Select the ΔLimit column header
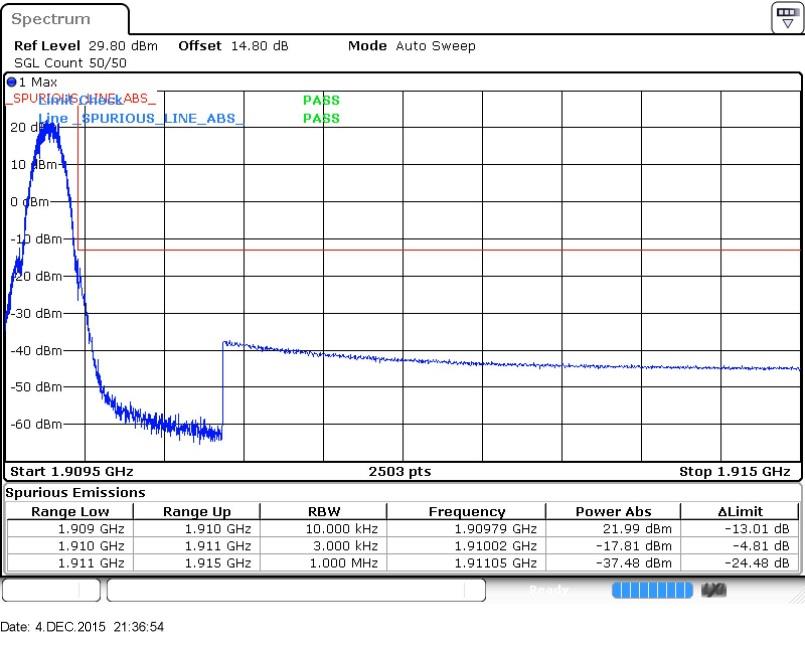Image resolution: width=805 pixels, height=650 pixels. click(x=740, y=511)
